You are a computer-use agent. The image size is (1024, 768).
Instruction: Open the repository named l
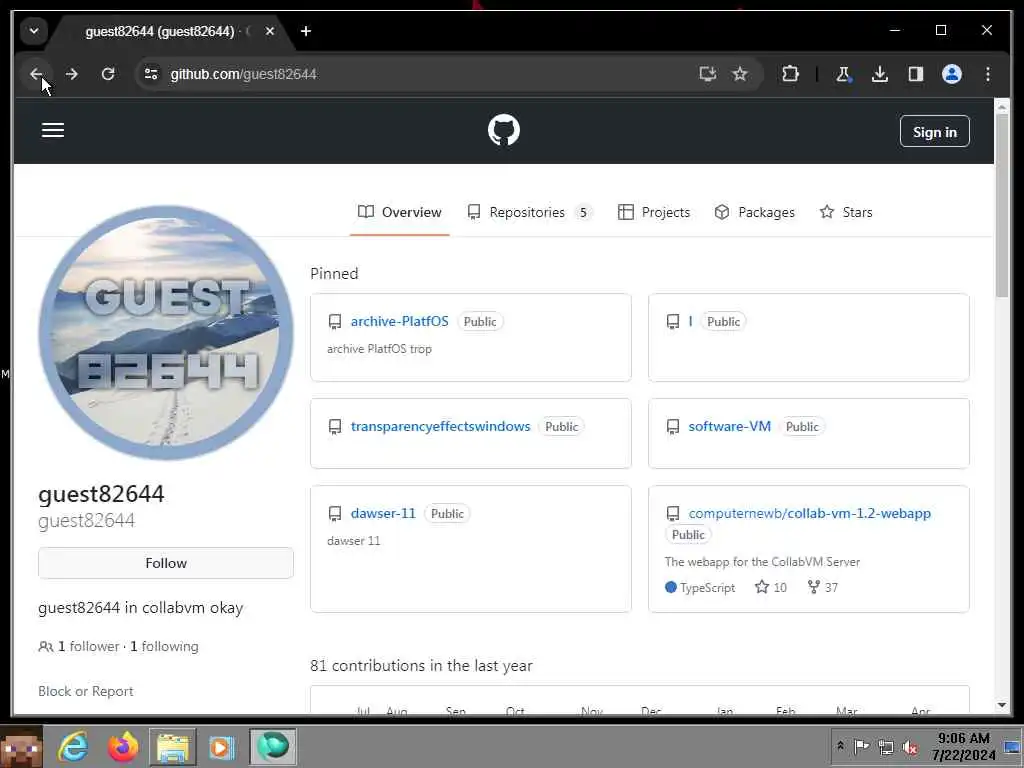(690, 321)
